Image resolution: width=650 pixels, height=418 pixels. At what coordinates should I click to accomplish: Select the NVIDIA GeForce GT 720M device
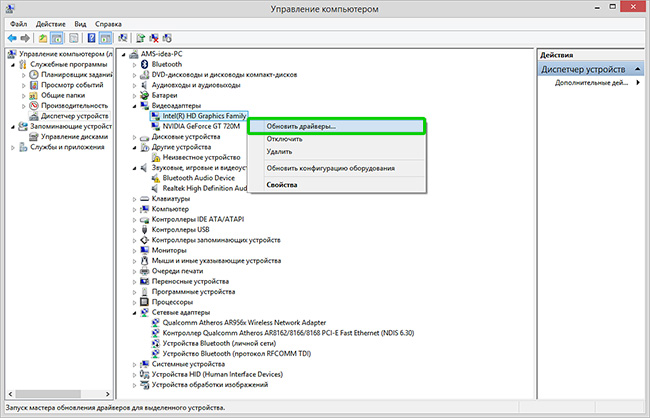coord(201,126)
